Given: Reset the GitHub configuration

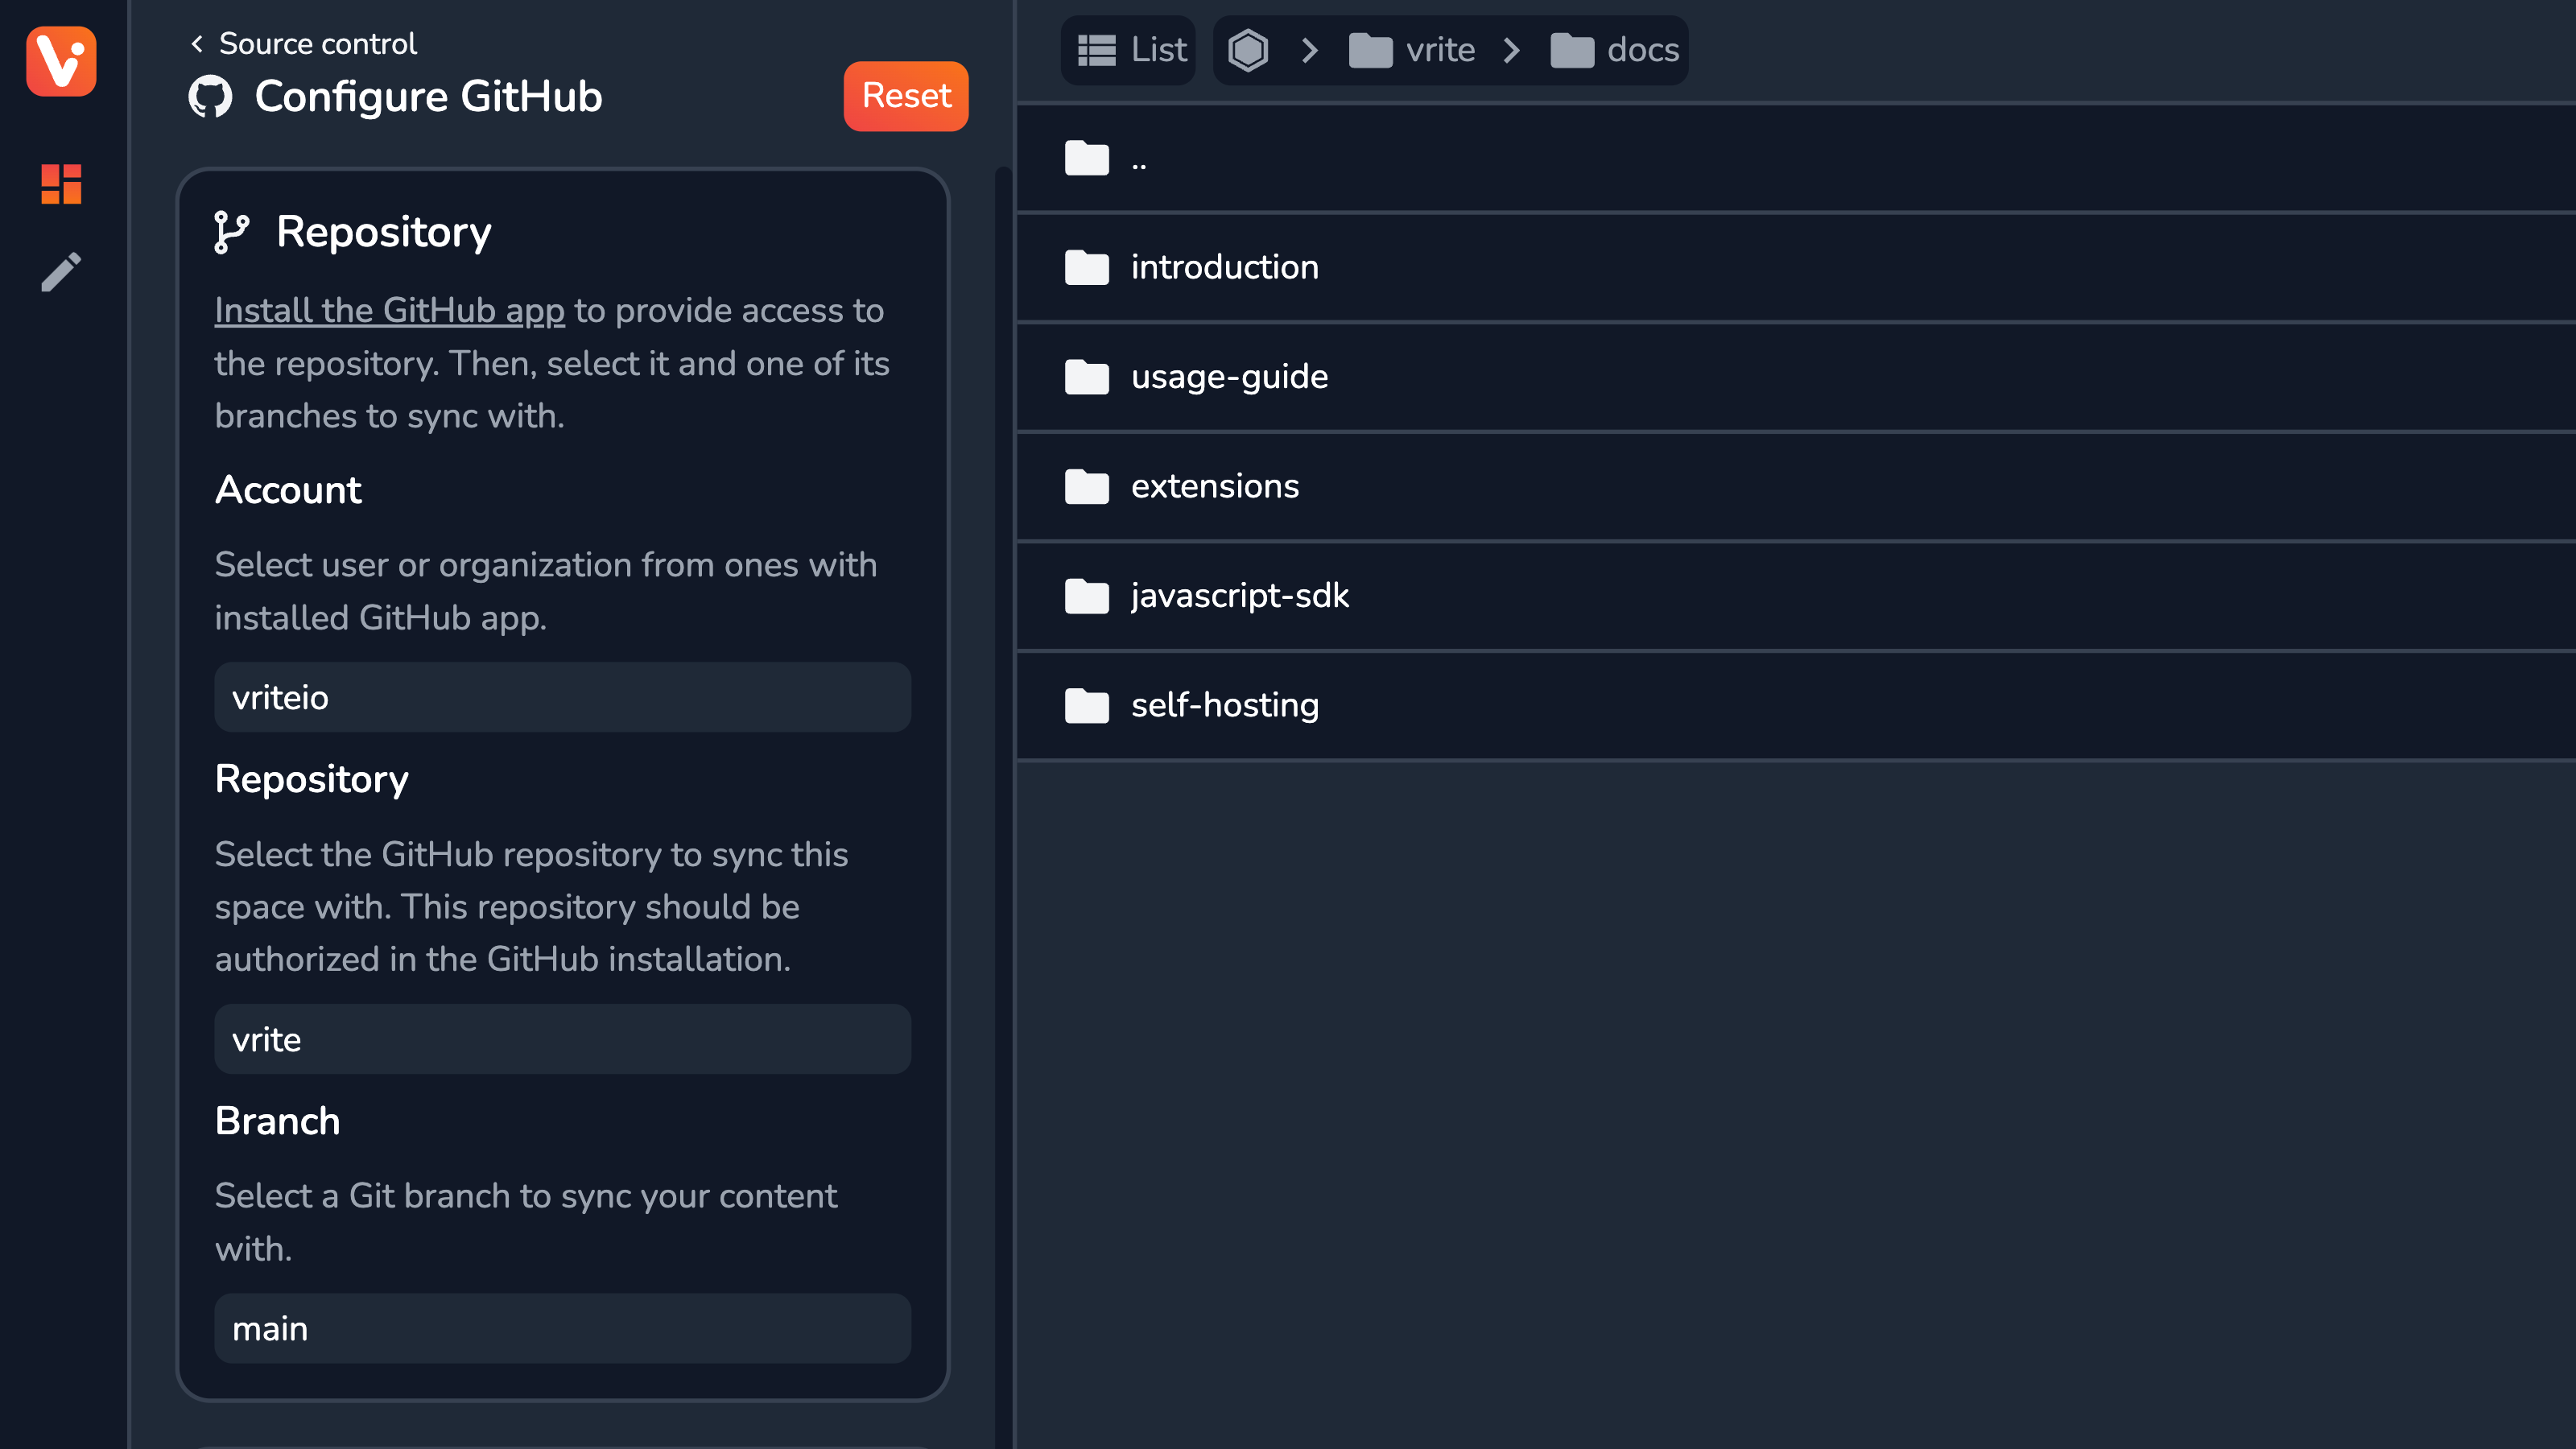Looking at the screenshot, I should [x=906, y=96].
